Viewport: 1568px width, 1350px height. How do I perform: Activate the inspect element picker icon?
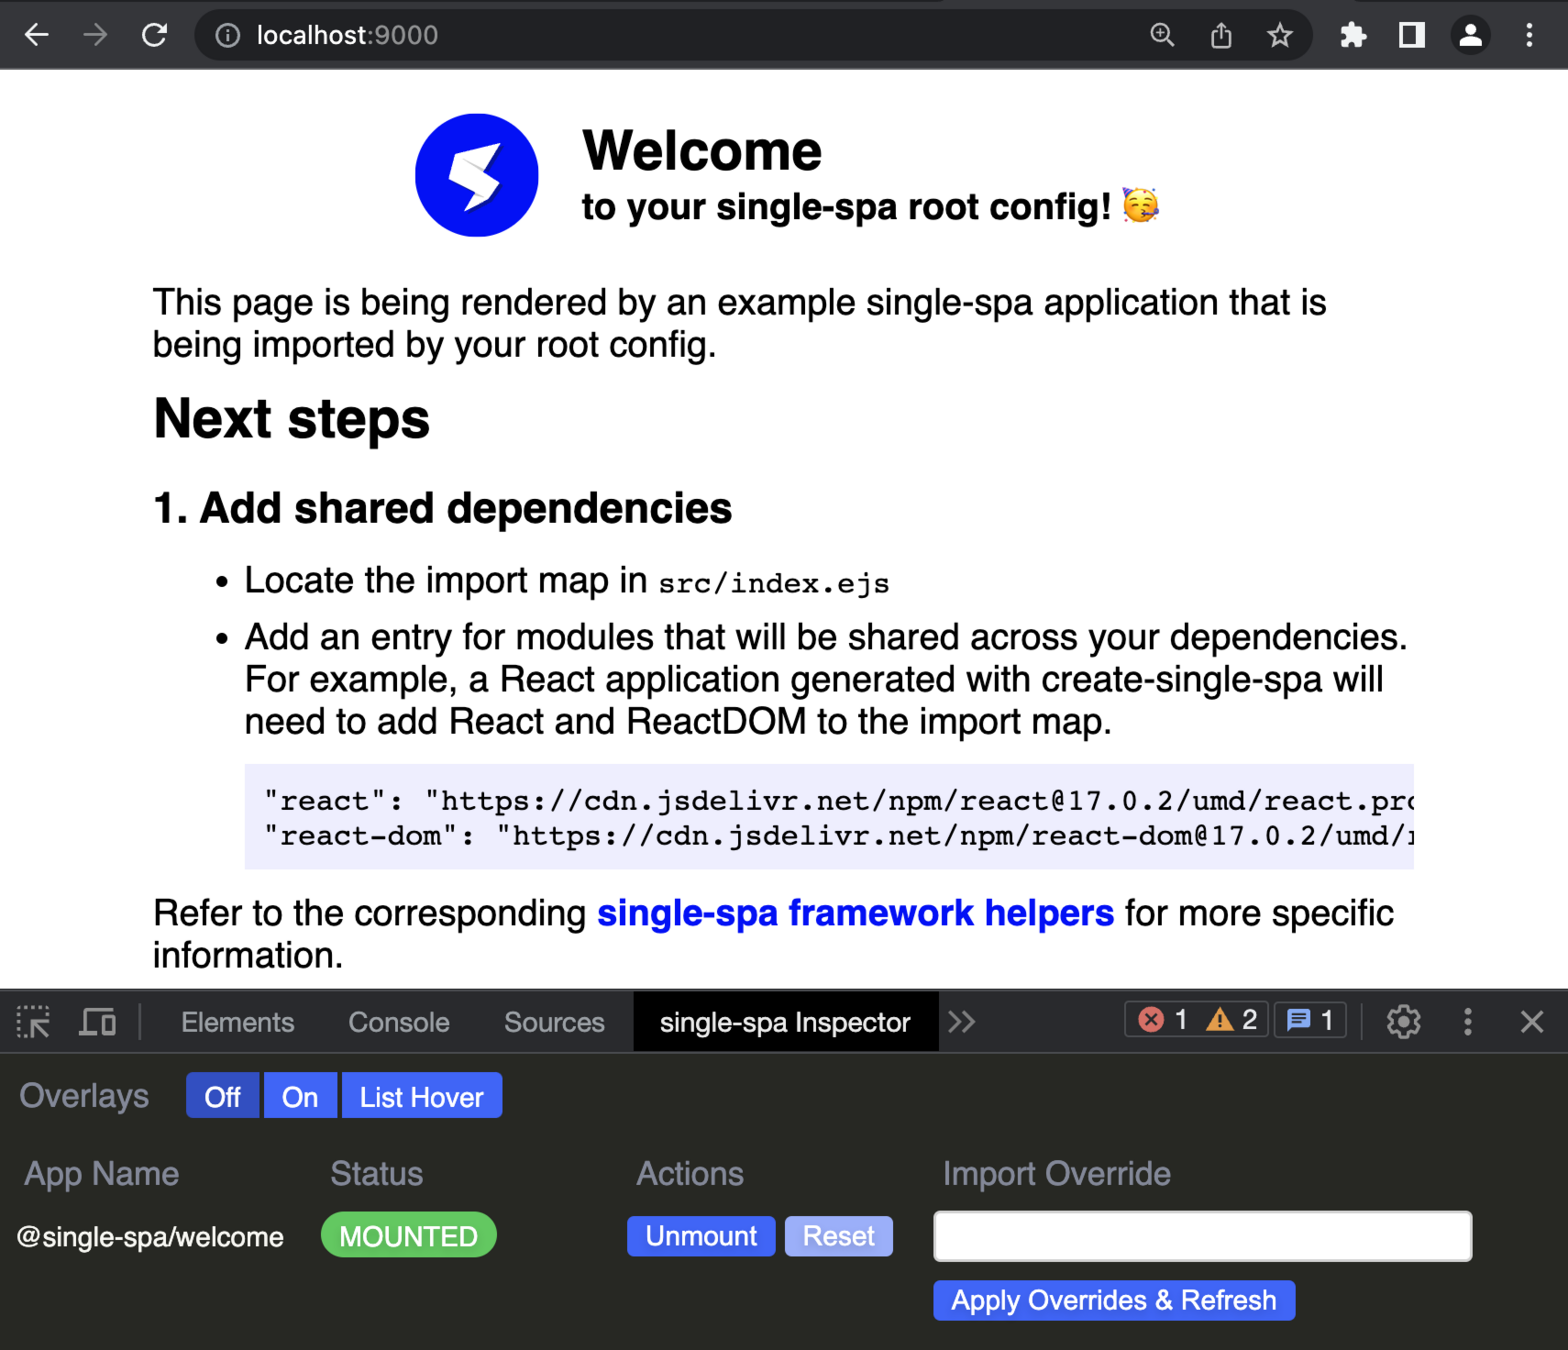coord(34,1022)
